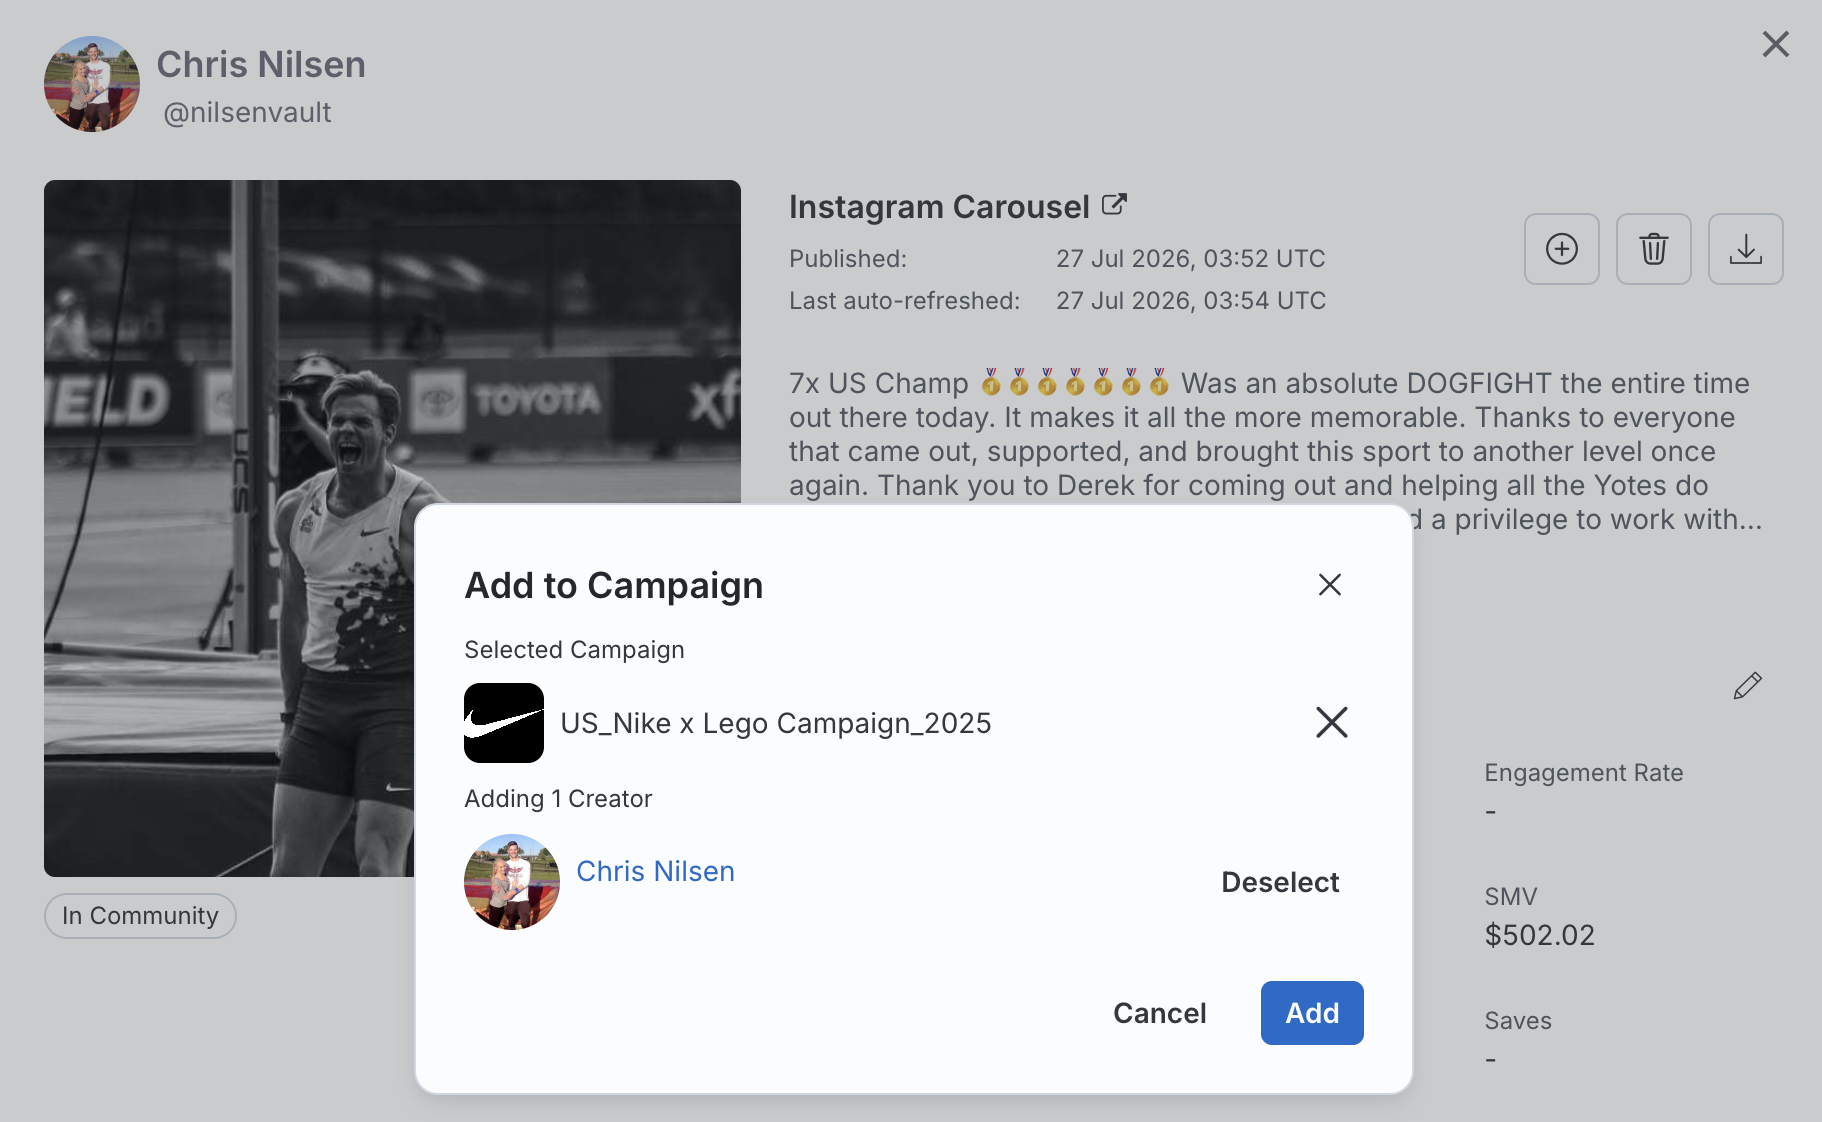Click the profile avatar in the header
The height and width of the screenshot is (1122, 1822).
tap(92, 84)
